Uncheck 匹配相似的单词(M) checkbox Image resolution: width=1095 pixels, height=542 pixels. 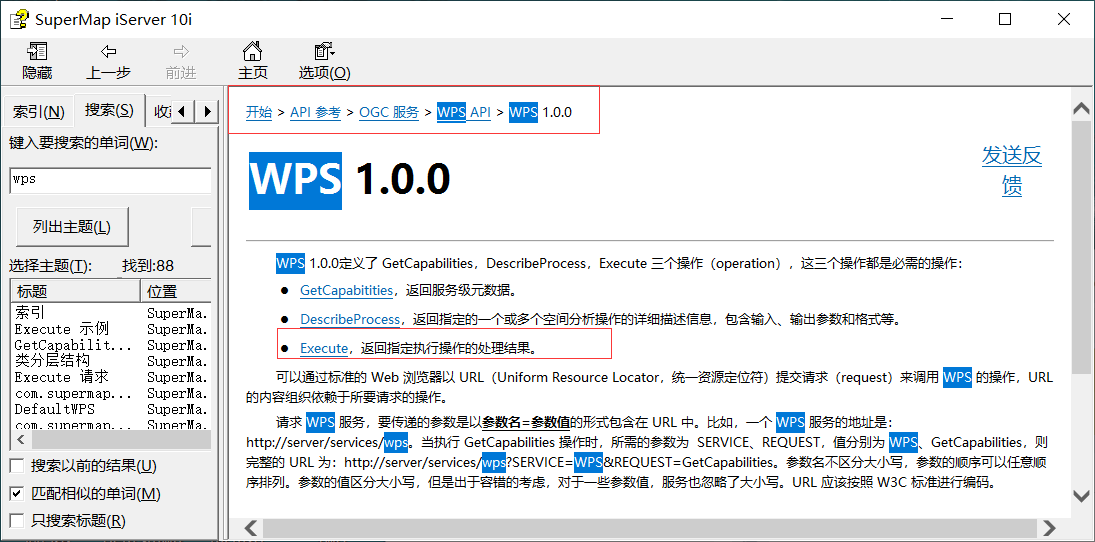pyautogui.click(x=17, y=494)
